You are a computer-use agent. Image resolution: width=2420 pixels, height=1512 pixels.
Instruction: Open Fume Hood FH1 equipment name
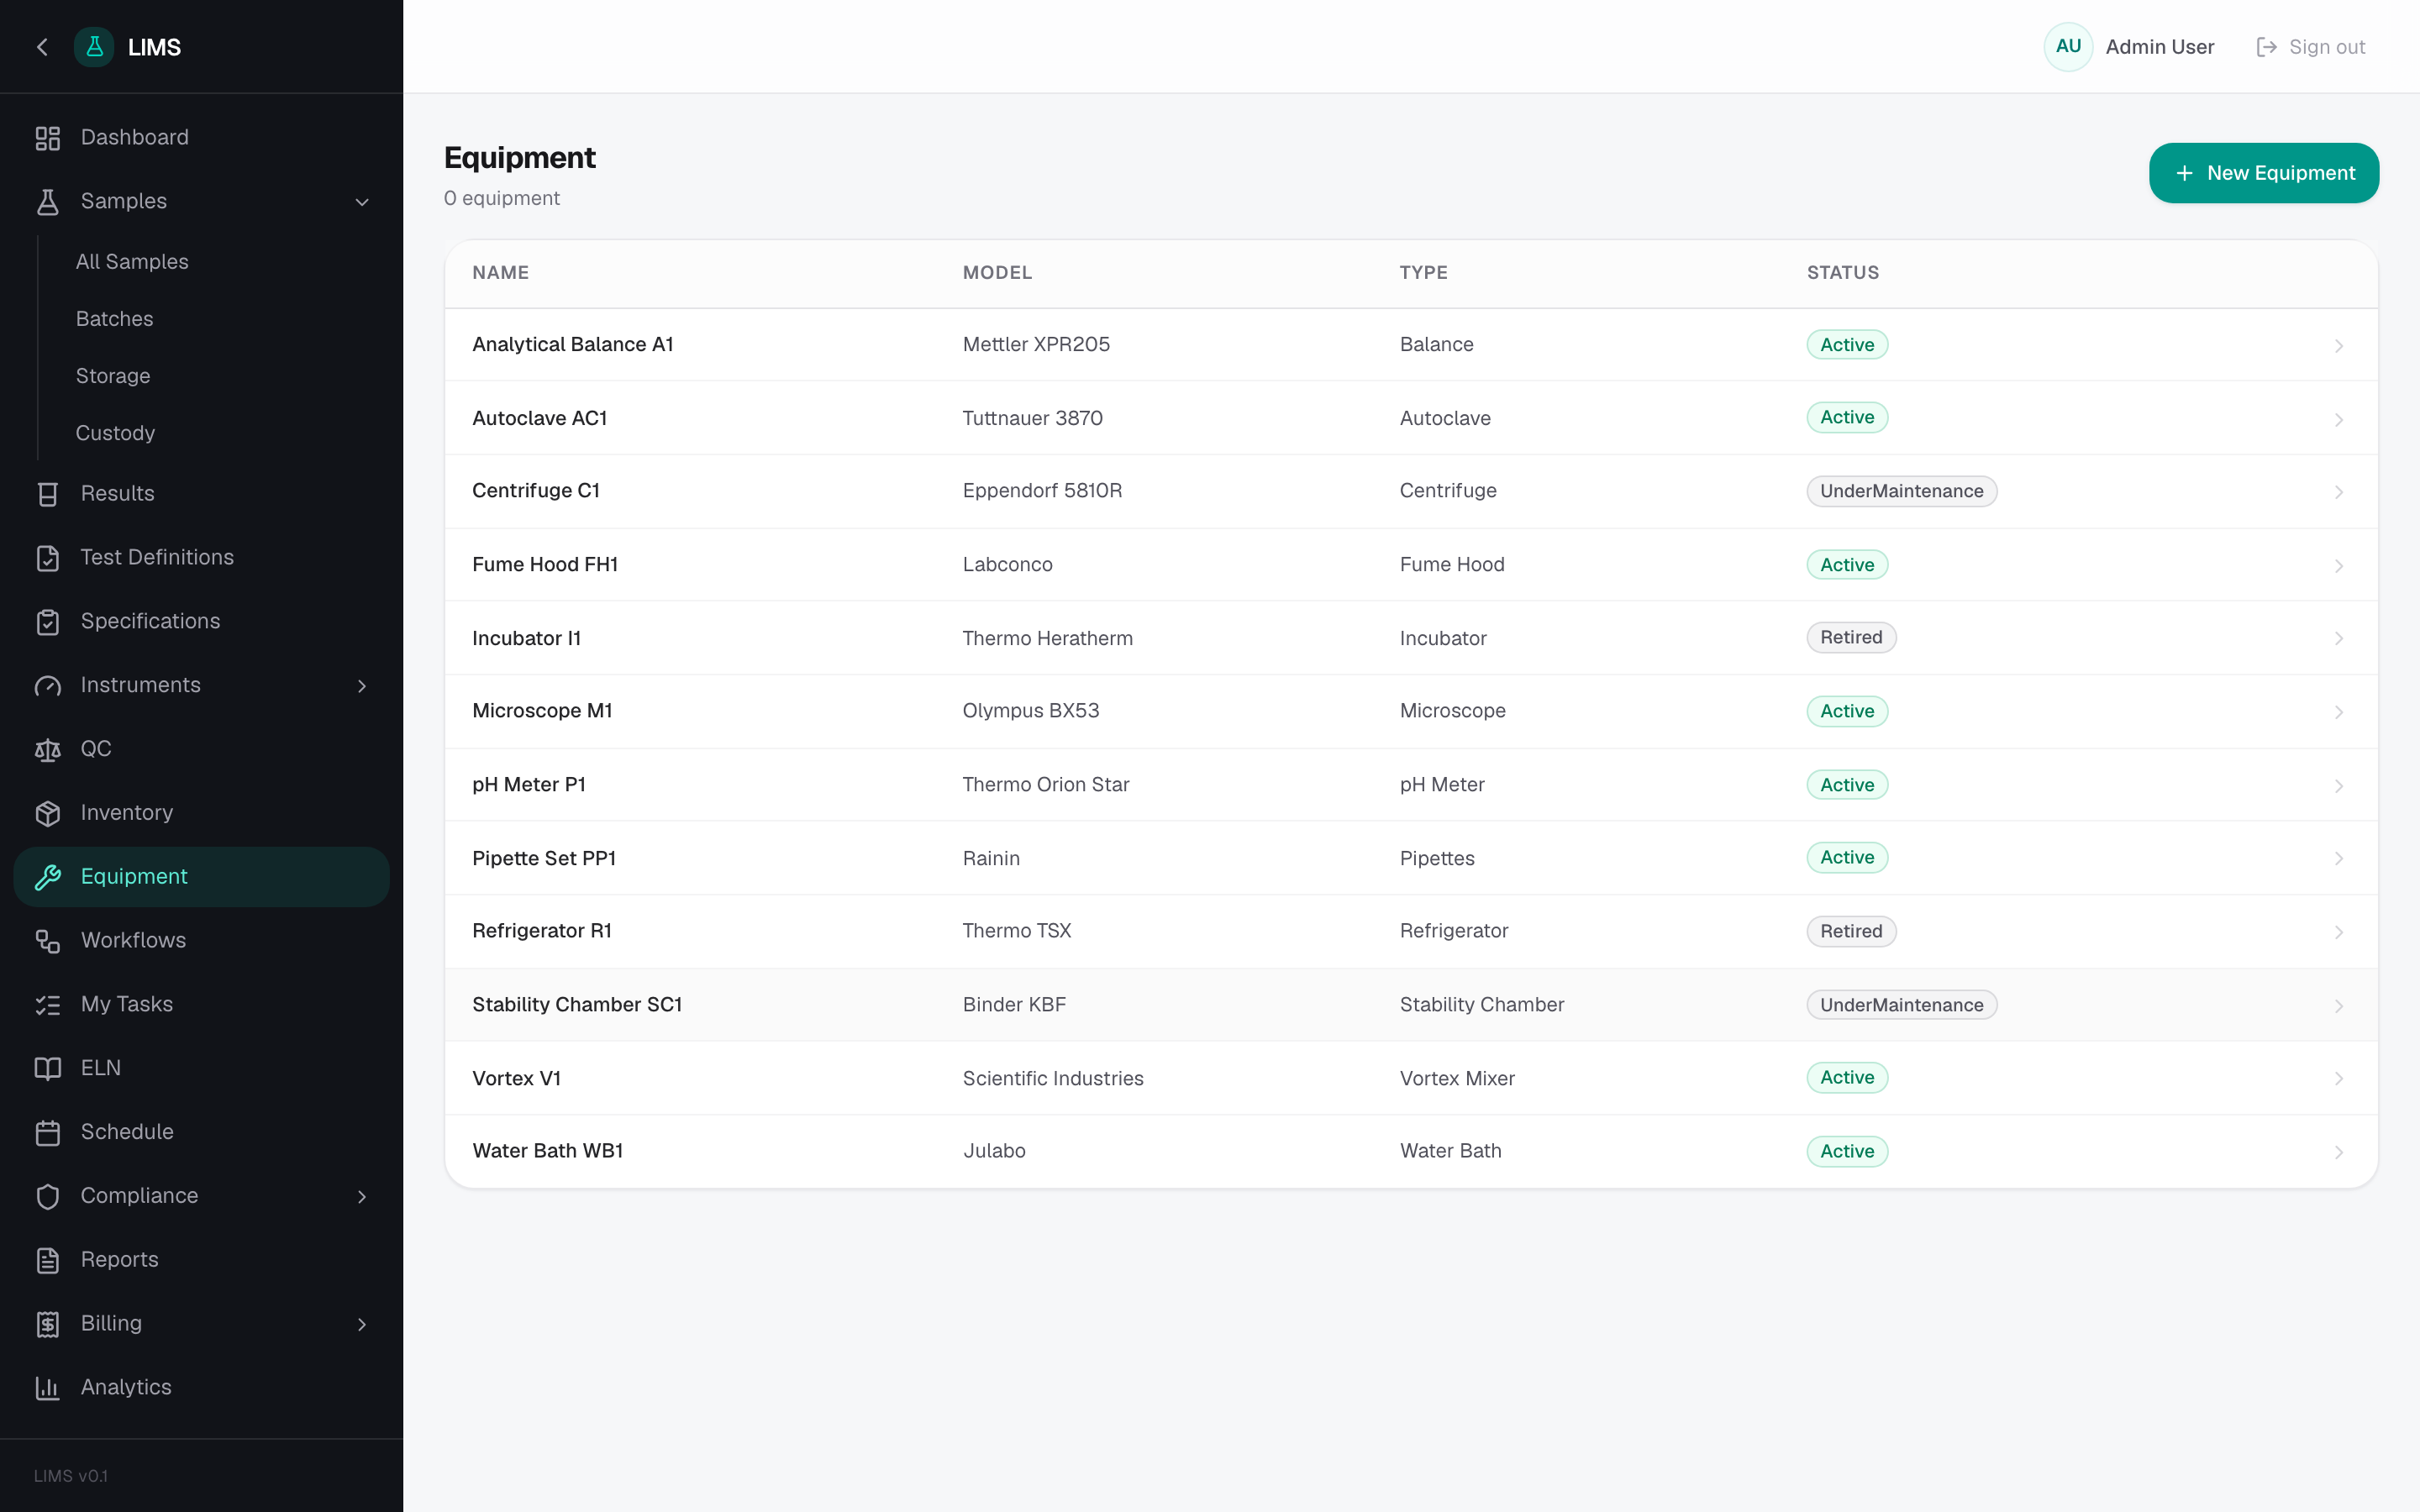point(545,564)
